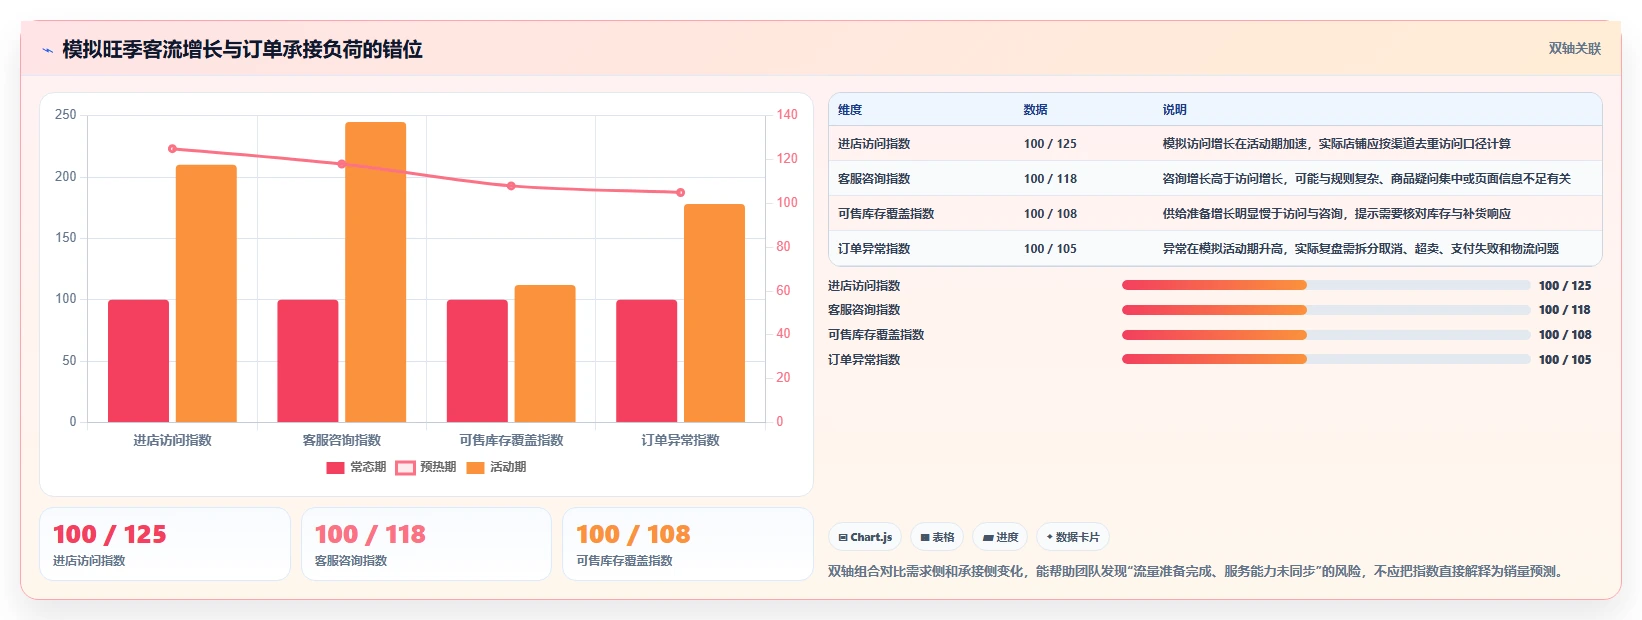Click the line point above 订单异常指数
The image size is (1642, 620).
tap(680, 192)
